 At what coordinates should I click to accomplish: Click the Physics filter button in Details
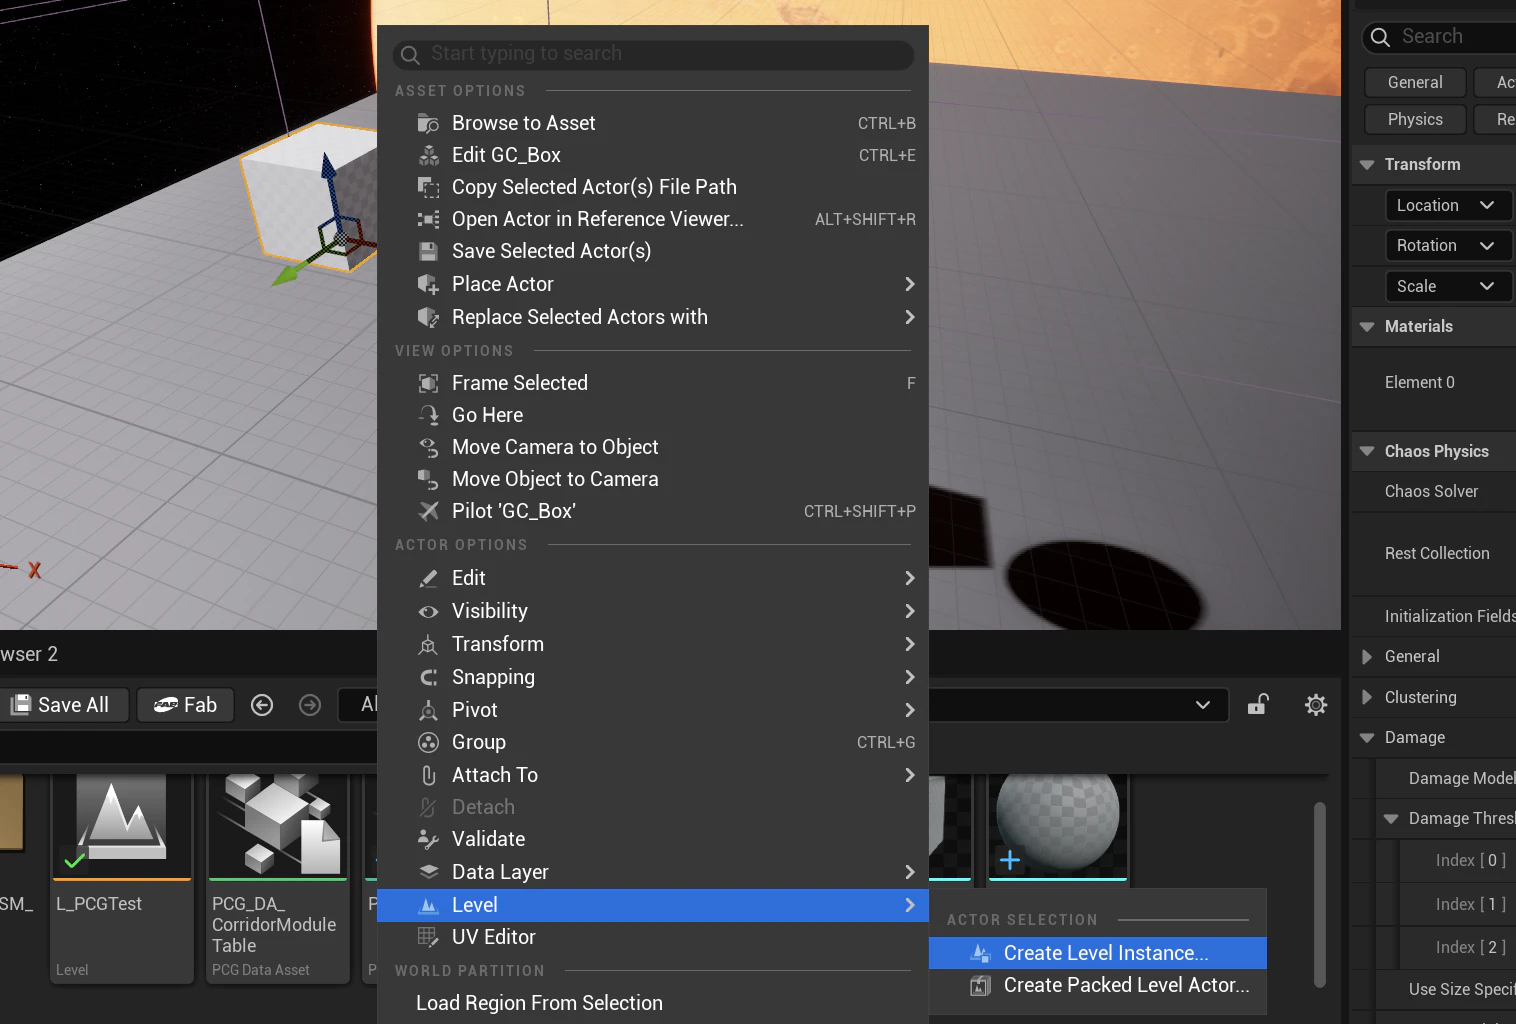[x=1415, y=119]
